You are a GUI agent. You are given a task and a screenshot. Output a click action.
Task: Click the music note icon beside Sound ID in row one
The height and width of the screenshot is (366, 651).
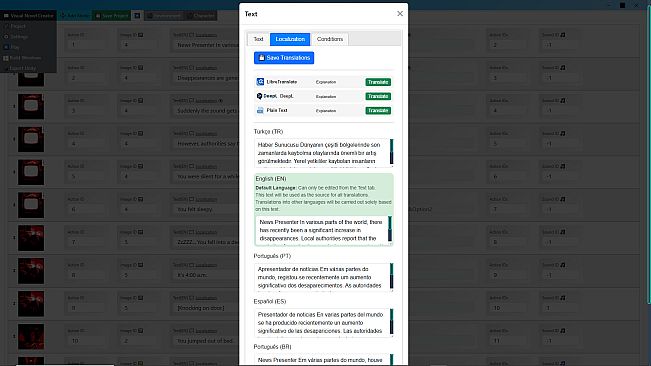coord(563,35)
